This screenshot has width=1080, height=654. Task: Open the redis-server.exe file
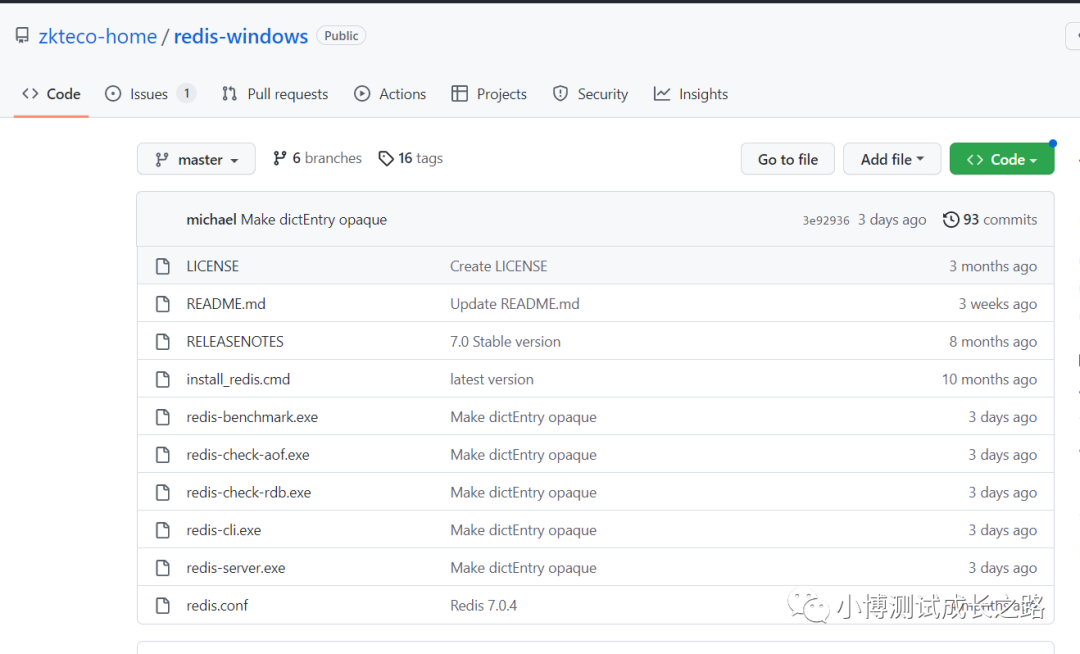coord(236,568)
